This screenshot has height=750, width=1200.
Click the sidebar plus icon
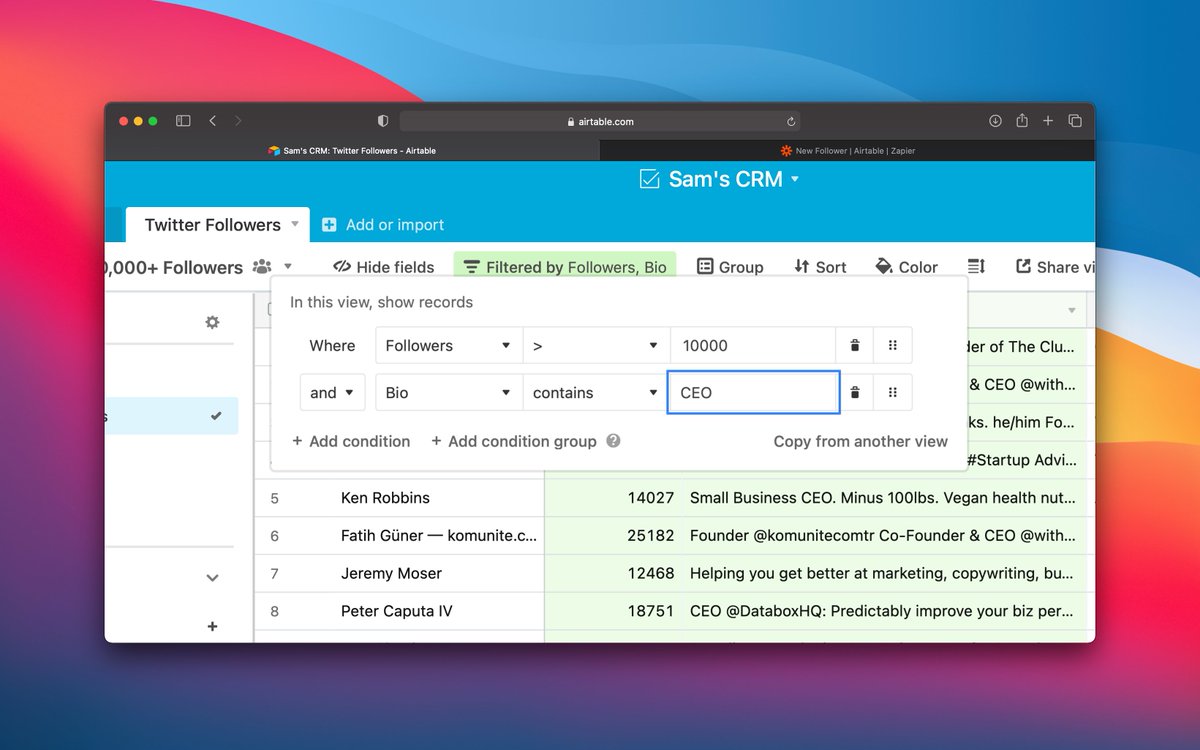(x=212, y=626)
